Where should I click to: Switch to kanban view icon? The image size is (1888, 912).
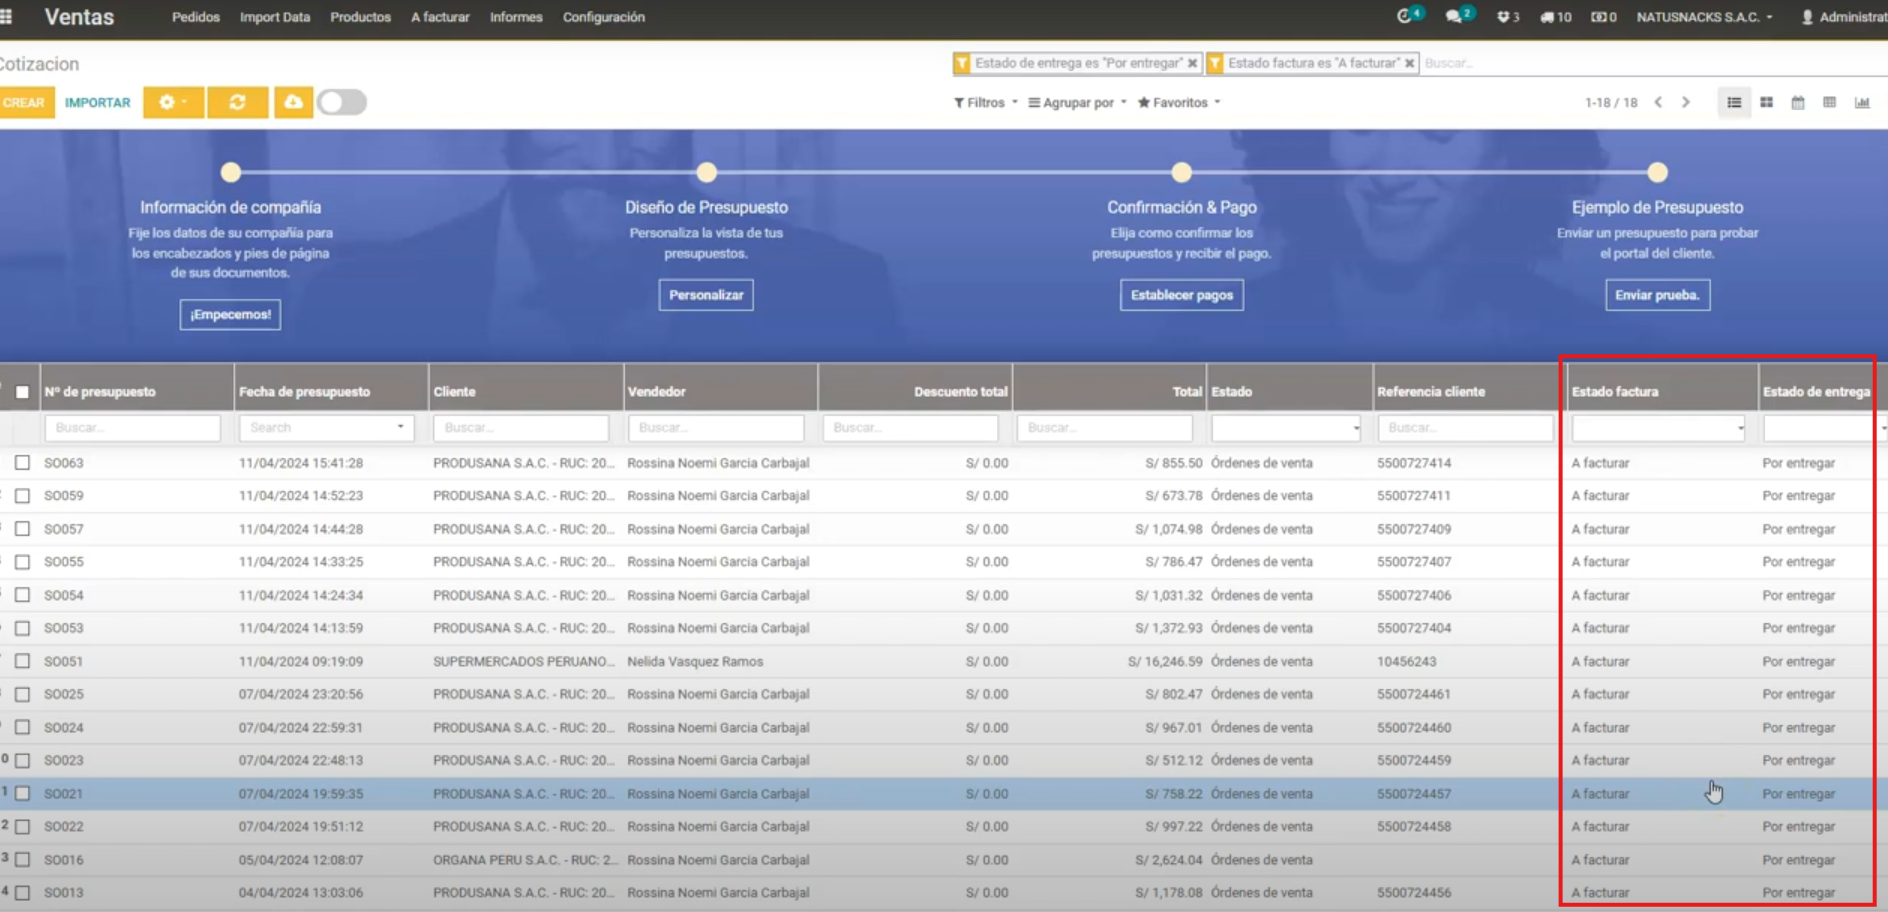[x=1766, y=102]
